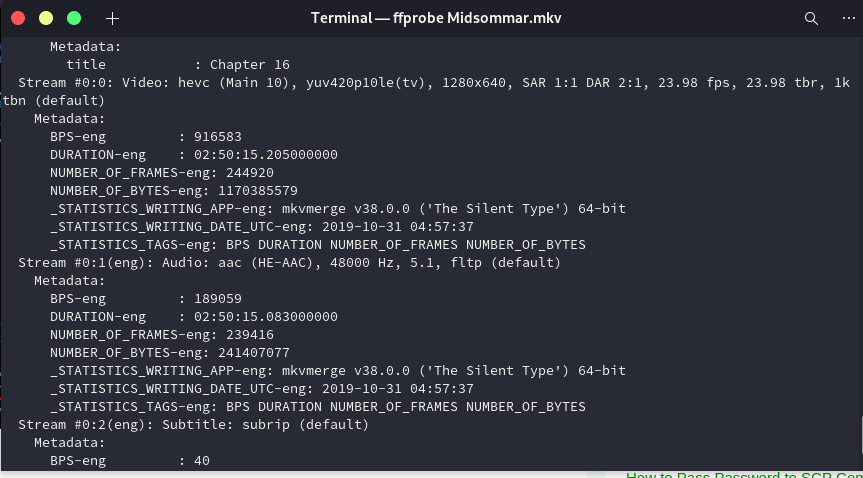Click the Stream #0:1 Audio aac line
The image size is (863, 478).
click(x=290, y=263)
